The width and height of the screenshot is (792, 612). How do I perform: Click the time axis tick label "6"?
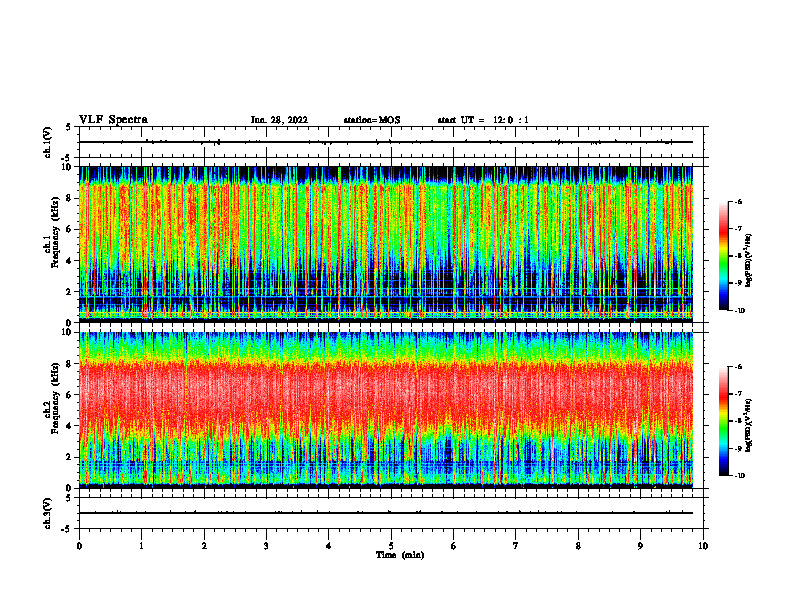tap(453, 546)
